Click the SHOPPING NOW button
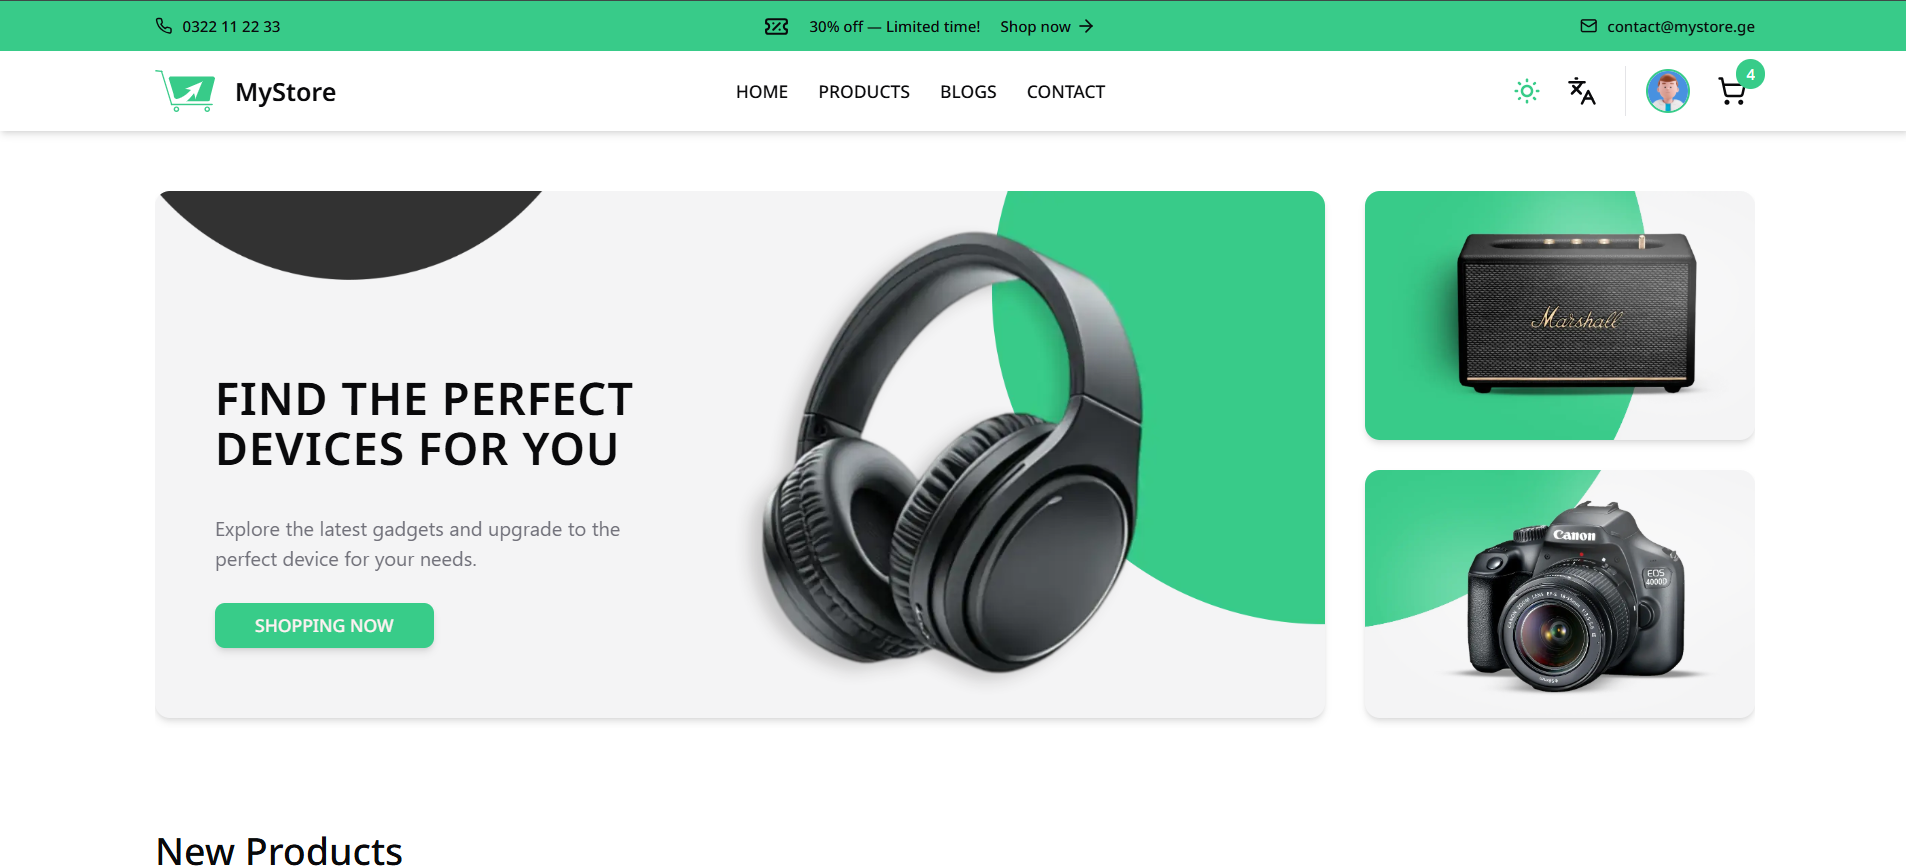The height and width of the screenshot is (866, 1906). coord(324,625)
